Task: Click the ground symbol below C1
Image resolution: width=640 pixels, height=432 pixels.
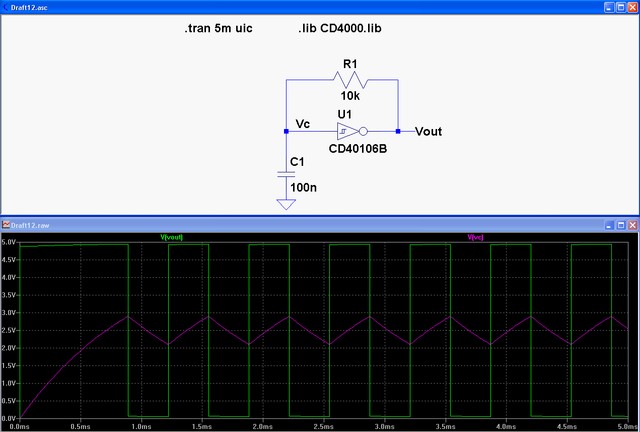Action: [x=286, y=204]
